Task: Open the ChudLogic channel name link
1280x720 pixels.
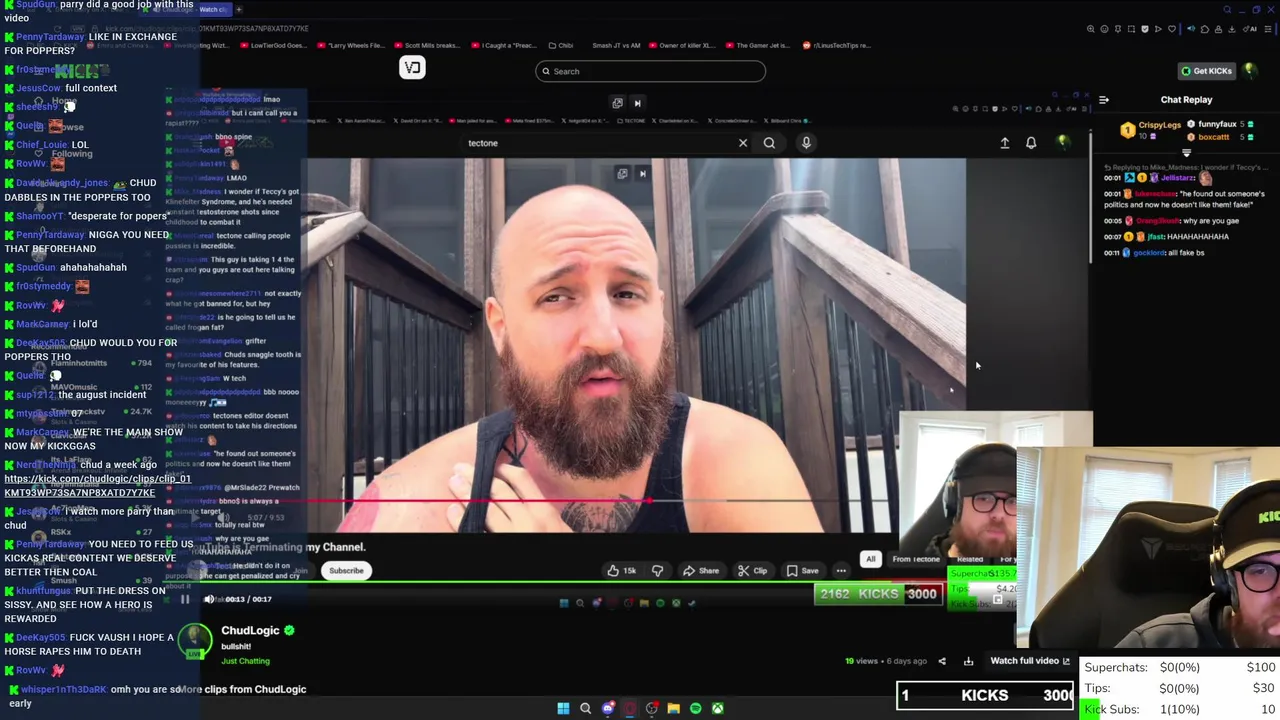Action: tap(250, 631)
